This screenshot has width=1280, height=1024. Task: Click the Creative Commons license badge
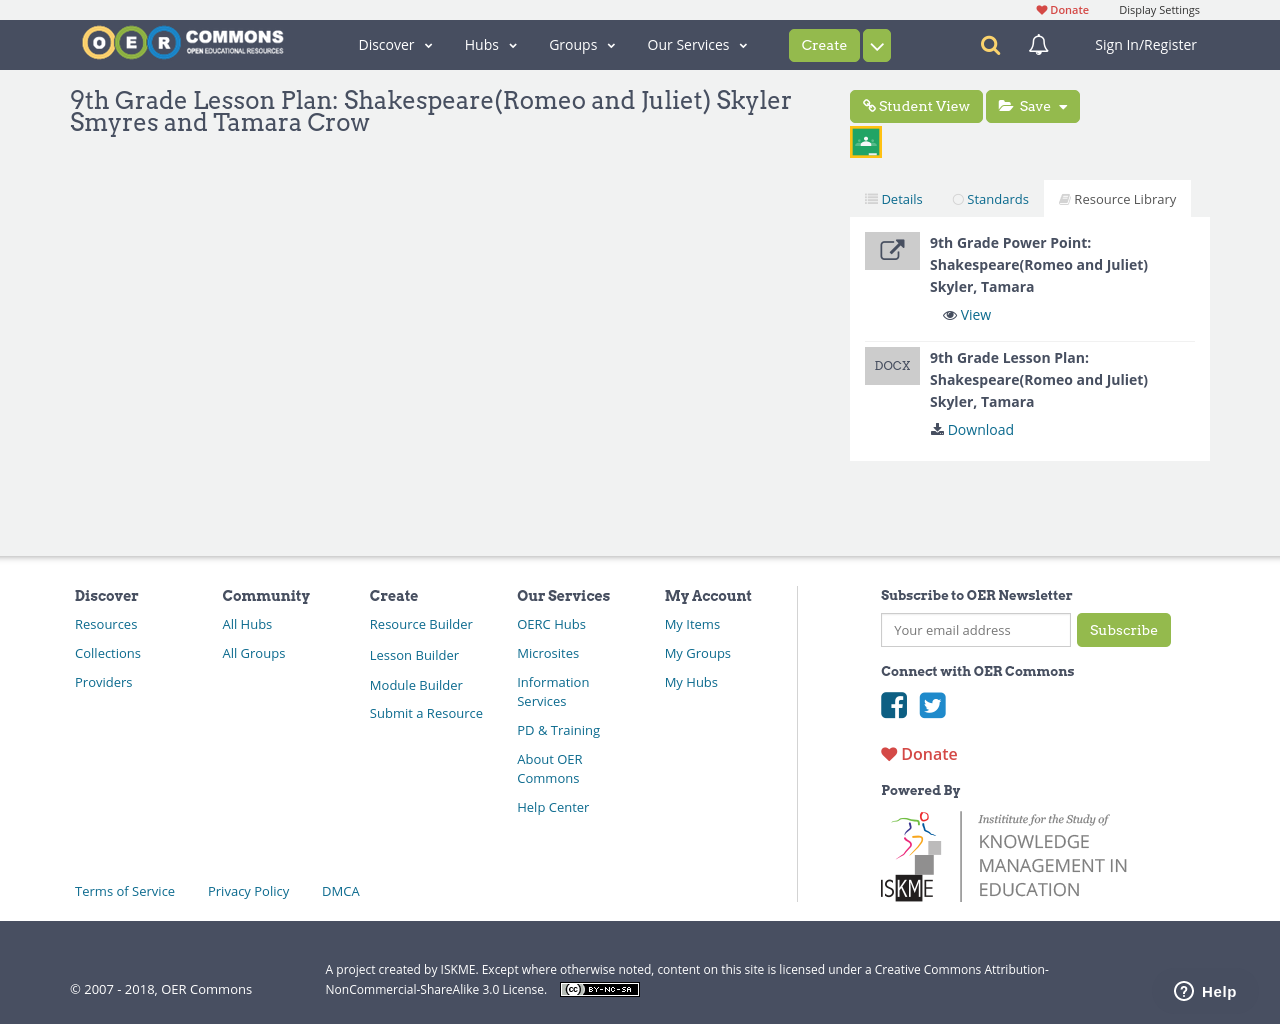pyautogui.click(x=600, y=989)
